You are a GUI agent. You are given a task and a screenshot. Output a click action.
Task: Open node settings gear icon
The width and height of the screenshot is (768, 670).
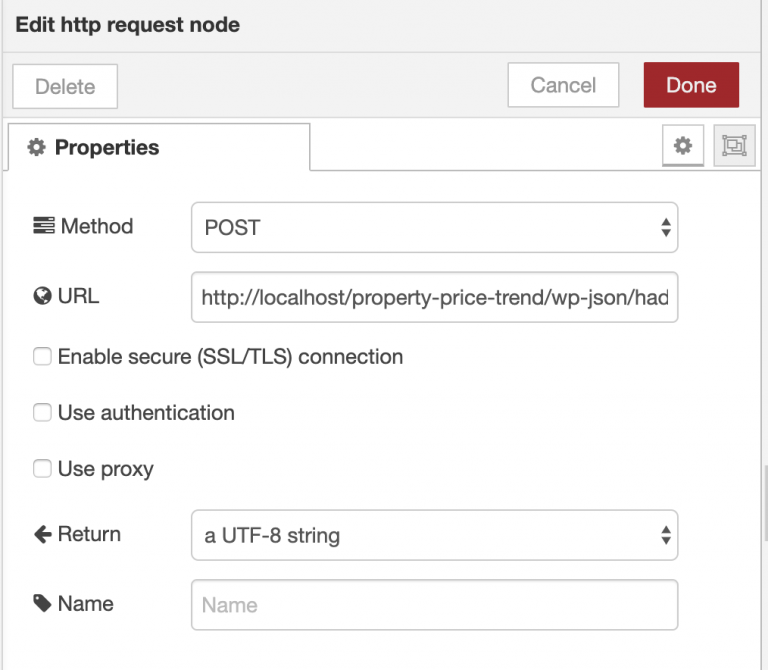[x=683, y=146]
